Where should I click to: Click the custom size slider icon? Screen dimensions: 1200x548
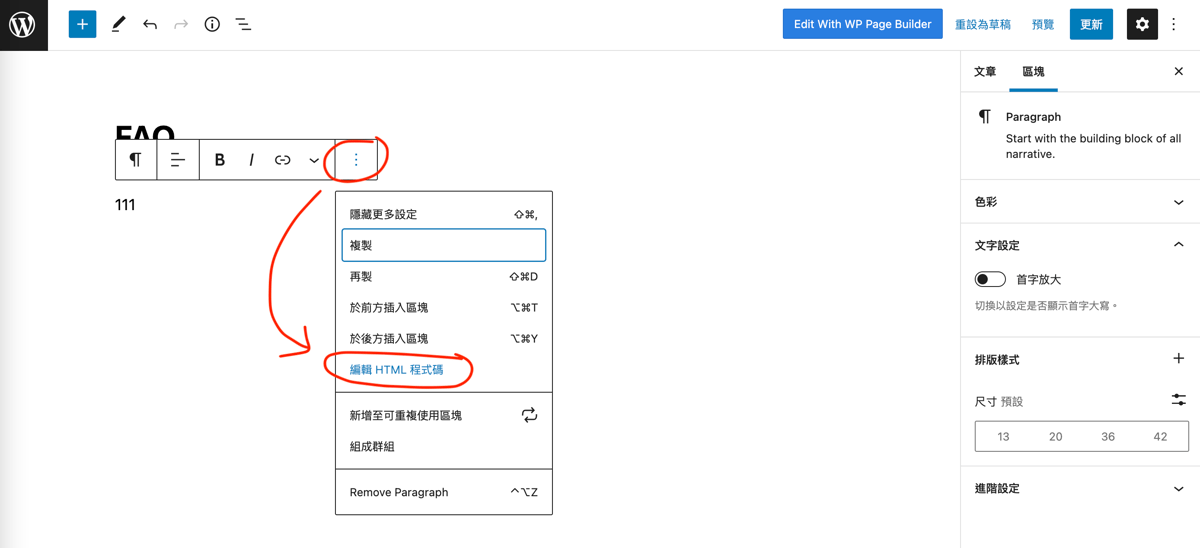coord(1178,400)
